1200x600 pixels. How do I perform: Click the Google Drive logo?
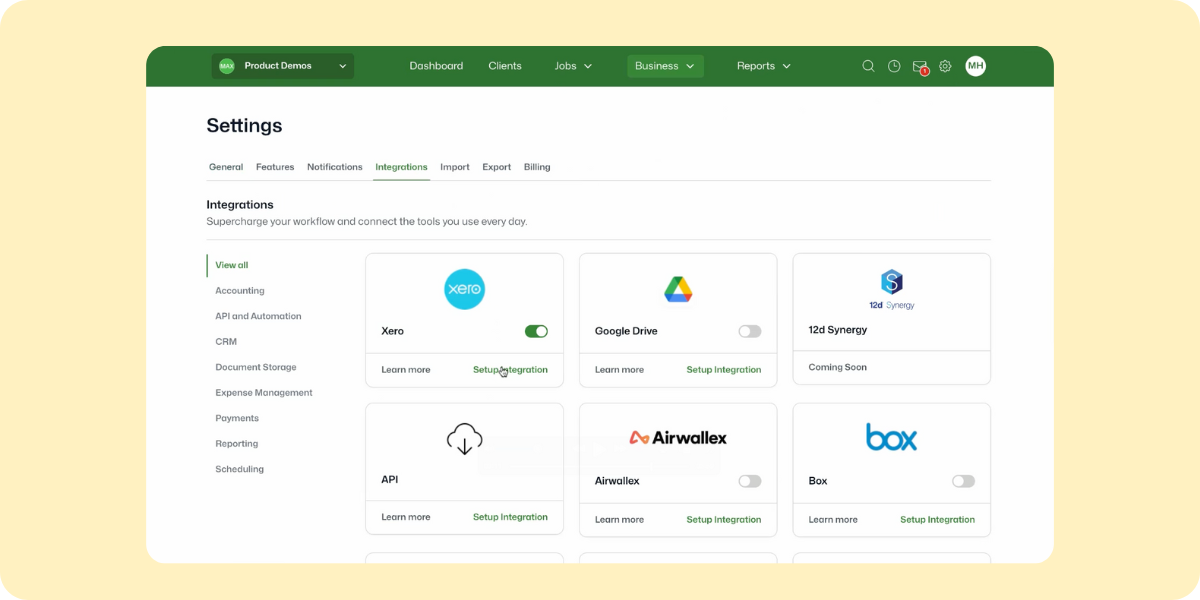pos(678,289)
